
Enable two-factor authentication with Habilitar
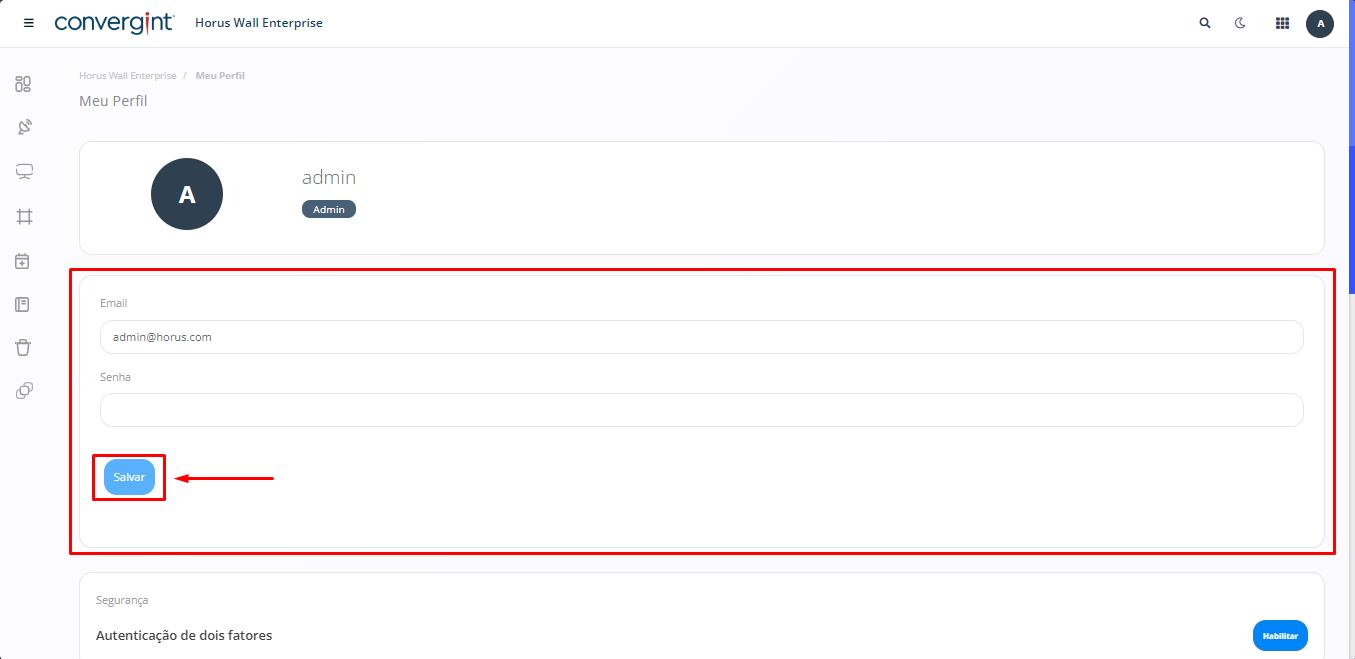click(1280, 636)
